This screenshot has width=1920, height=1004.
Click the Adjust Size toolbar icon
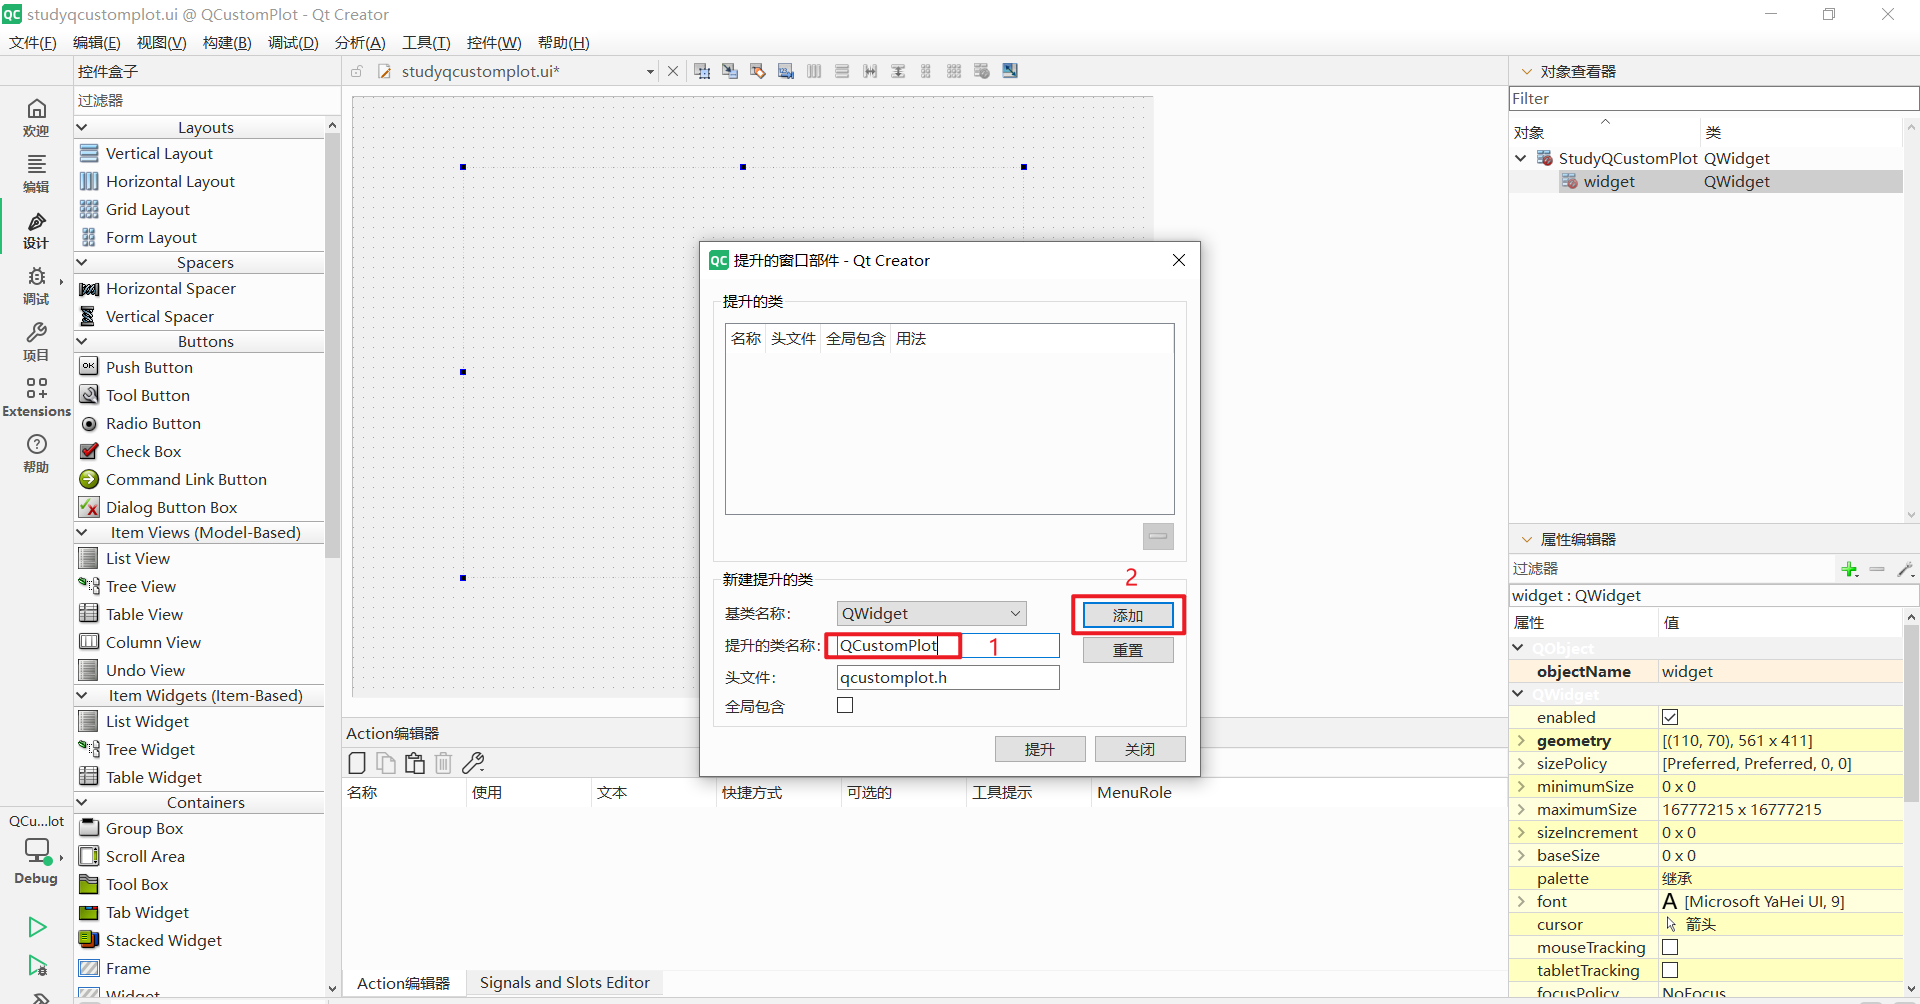[x=1010, y=71]
